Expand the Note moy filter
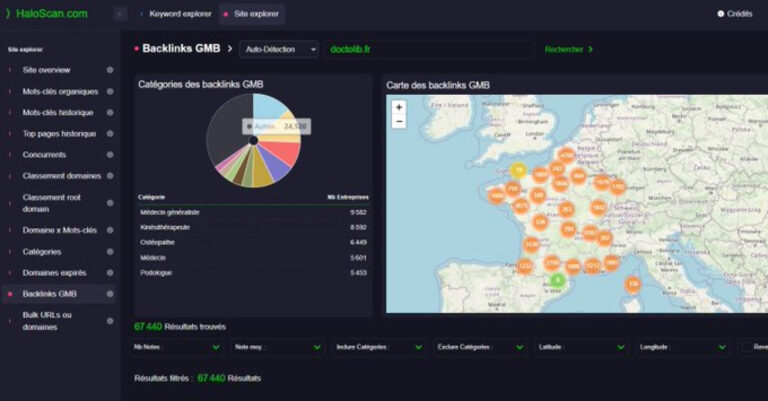The image size is (768, 401). click(278, 347)
